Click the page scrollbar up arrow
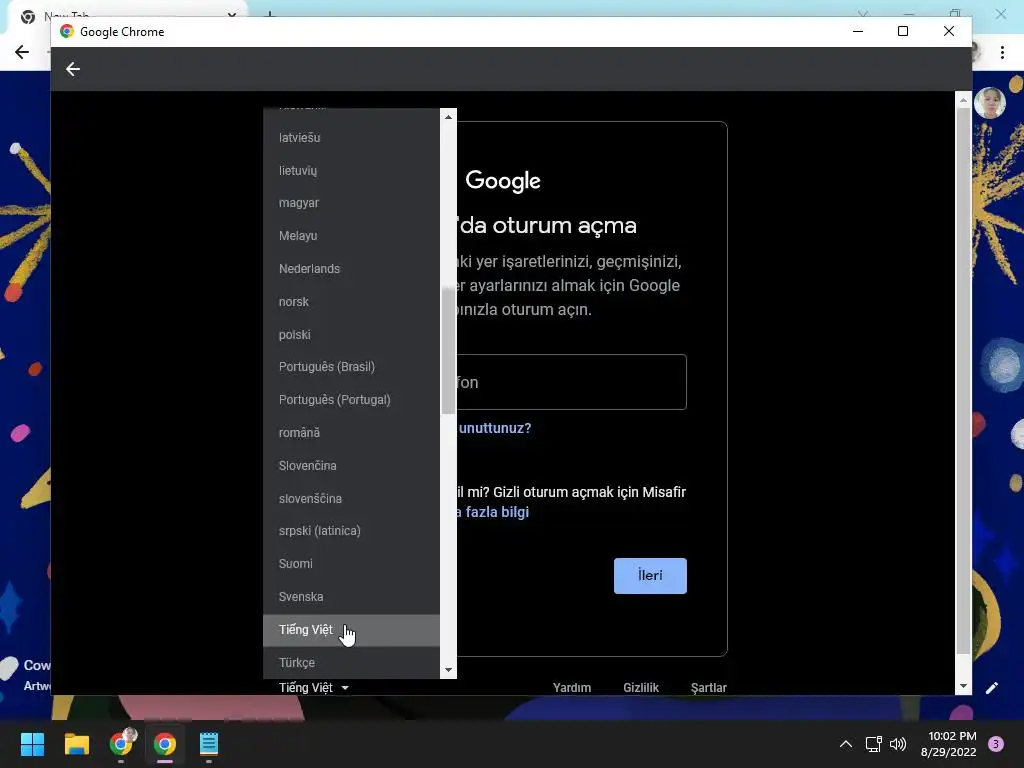 pos(963,100)
